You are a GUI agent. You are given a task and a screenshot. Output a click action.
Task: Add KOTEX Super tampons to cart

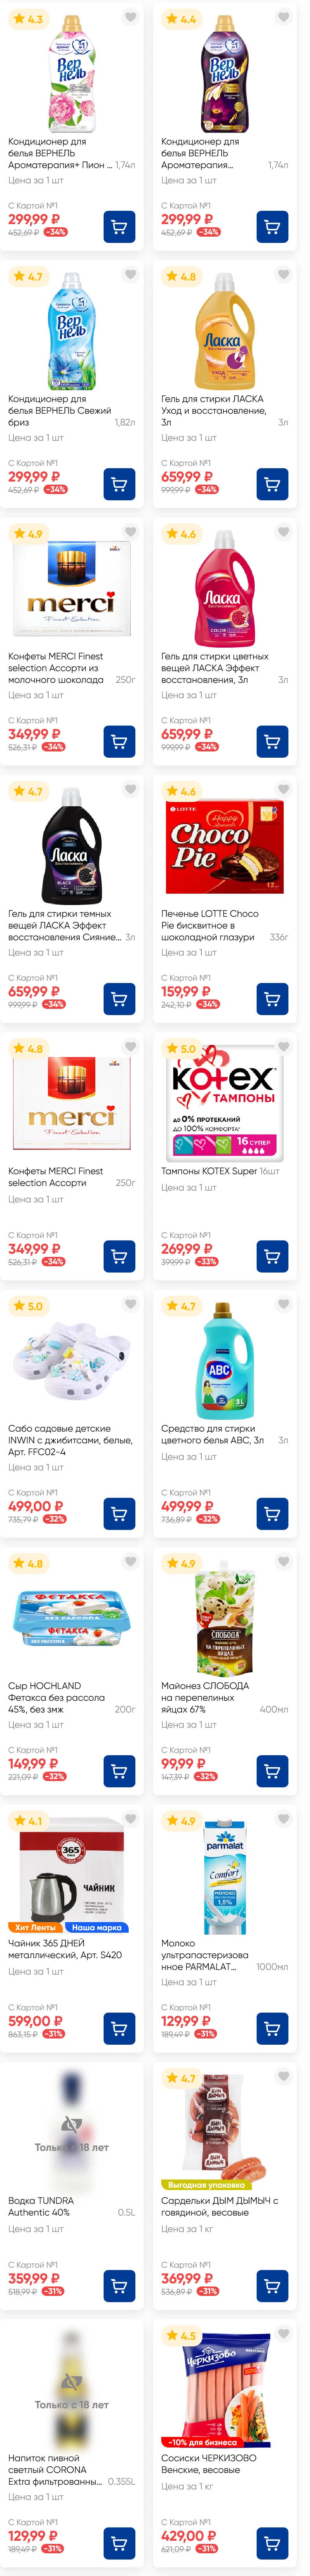pyautogui.click(x=272, y=1256)
